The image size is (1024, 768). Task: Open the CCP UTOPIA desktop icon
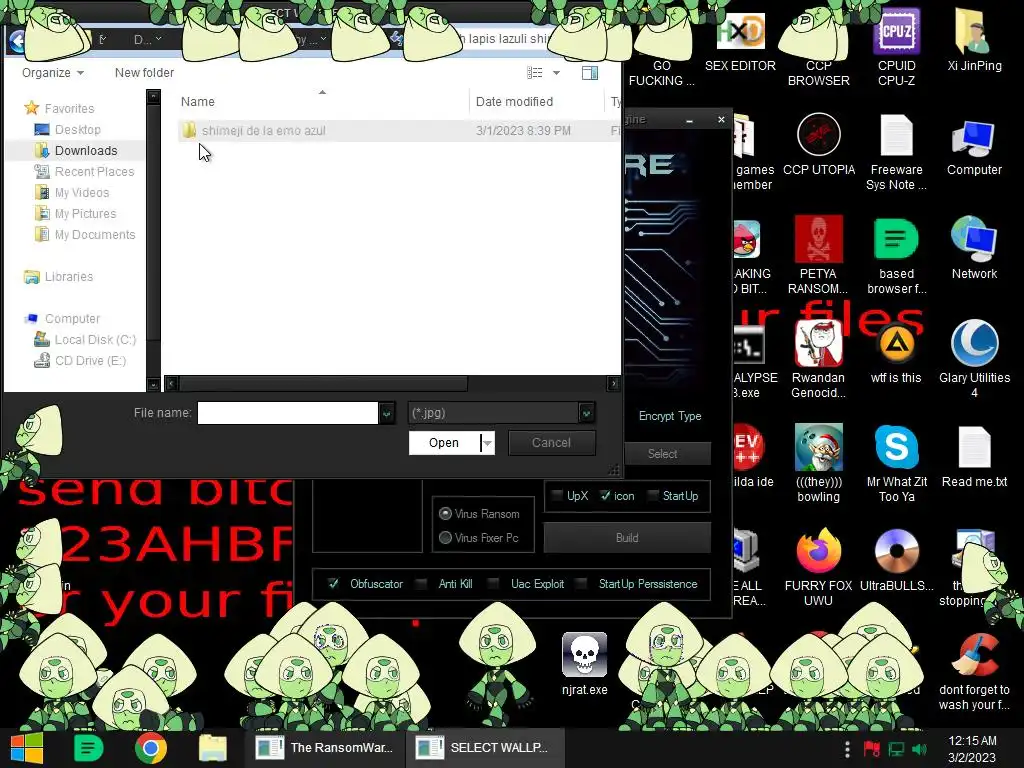click(818, 145)
